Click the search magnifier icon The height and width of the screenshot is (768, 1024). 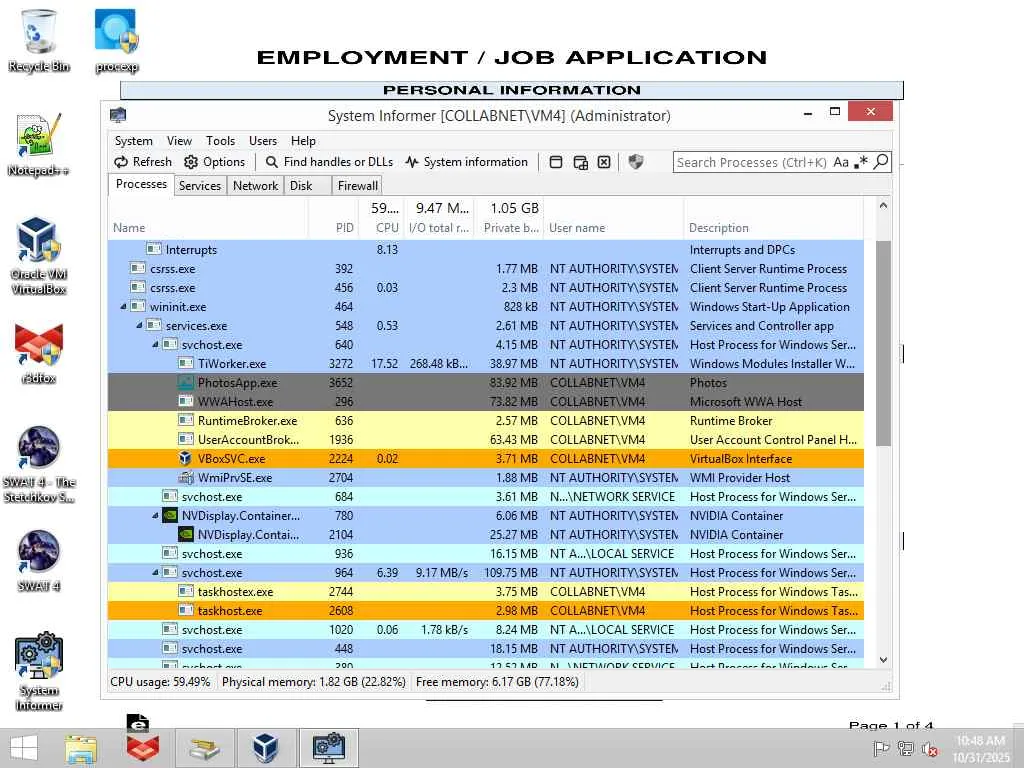pos(881,161)
